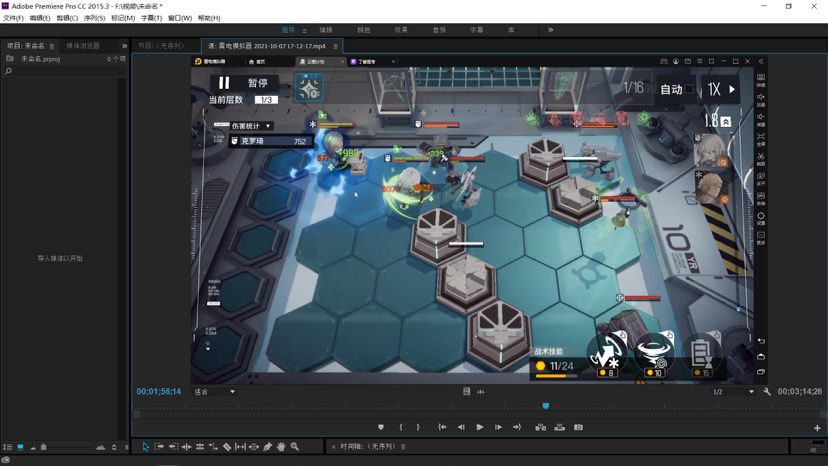Open the 文件(F) menu
Screen dimensions: 828x466
click(x=13, y=18)
